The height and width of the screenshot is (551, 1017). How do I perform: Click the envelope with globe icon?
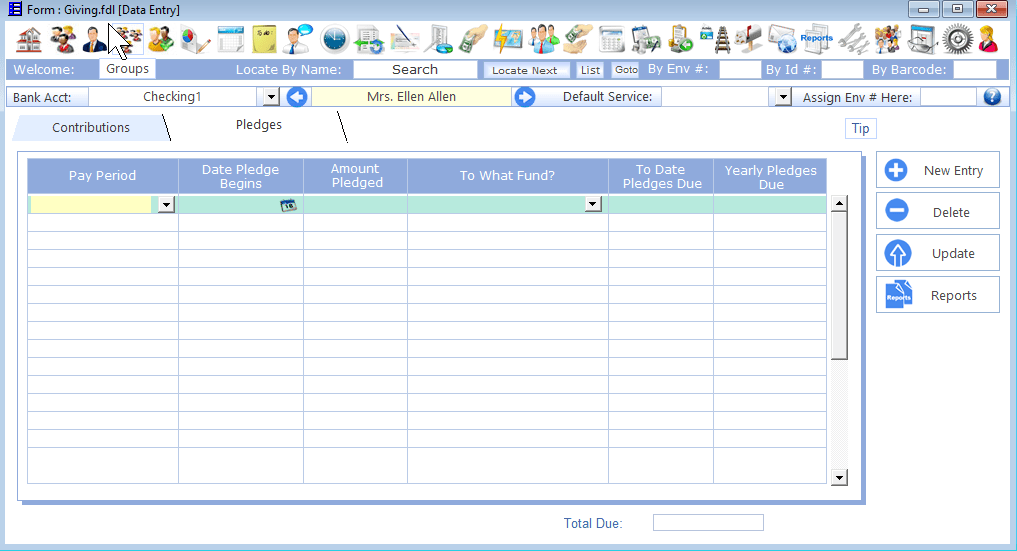[x=782, y=40]
